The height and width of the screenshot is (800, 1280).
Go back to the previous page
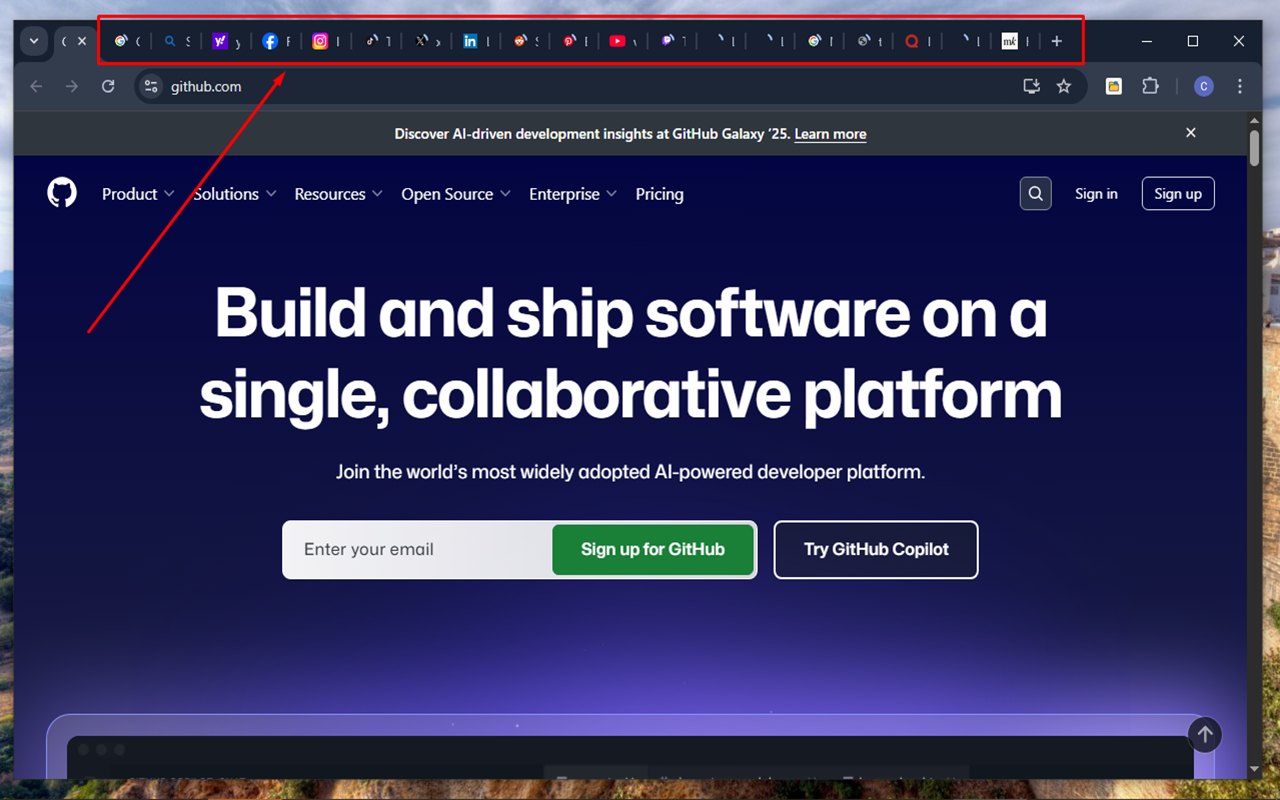click(x=36, y=87)
